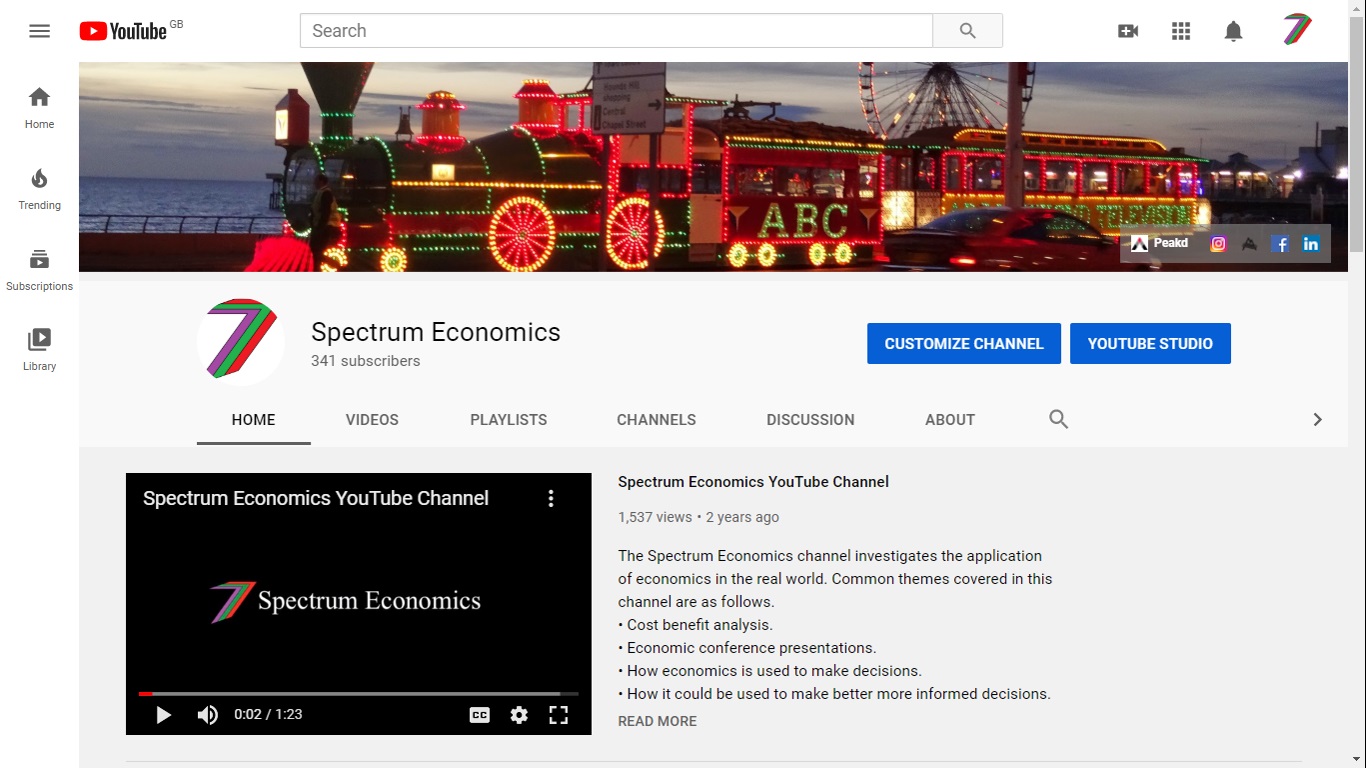The height and width of the screenshot is (768, 1366).
Task: Click the Spectrum Economics channel avatar
Action: [241, 341]
